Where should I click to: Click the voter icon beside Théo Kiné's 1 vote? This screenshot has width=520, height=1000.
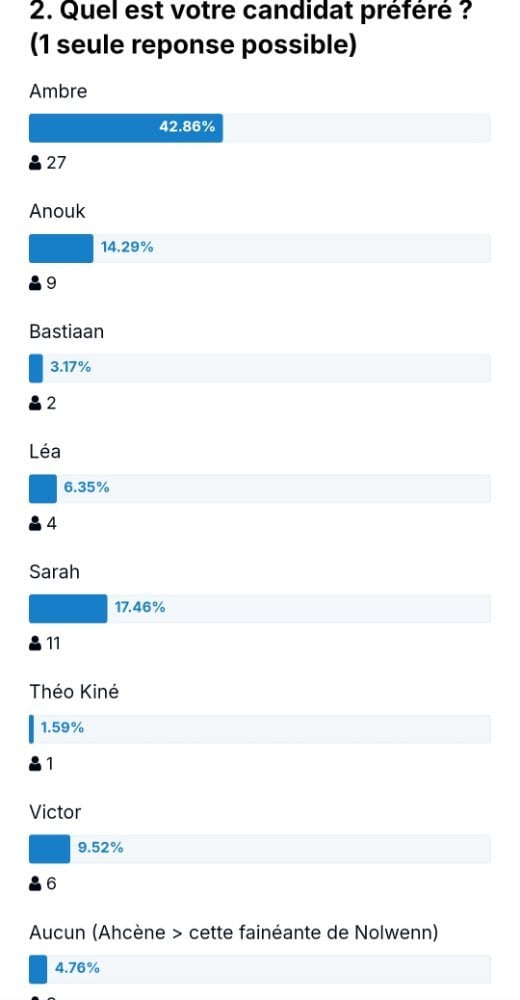point(35,763)
